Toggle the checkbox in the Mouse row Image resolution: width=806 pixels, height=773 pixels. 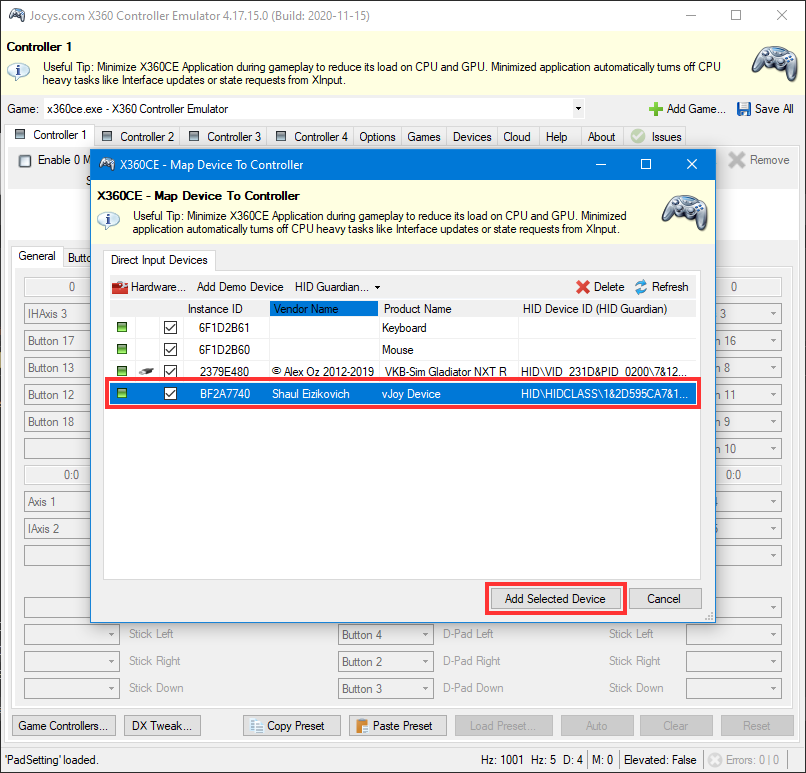click(170, 349)
